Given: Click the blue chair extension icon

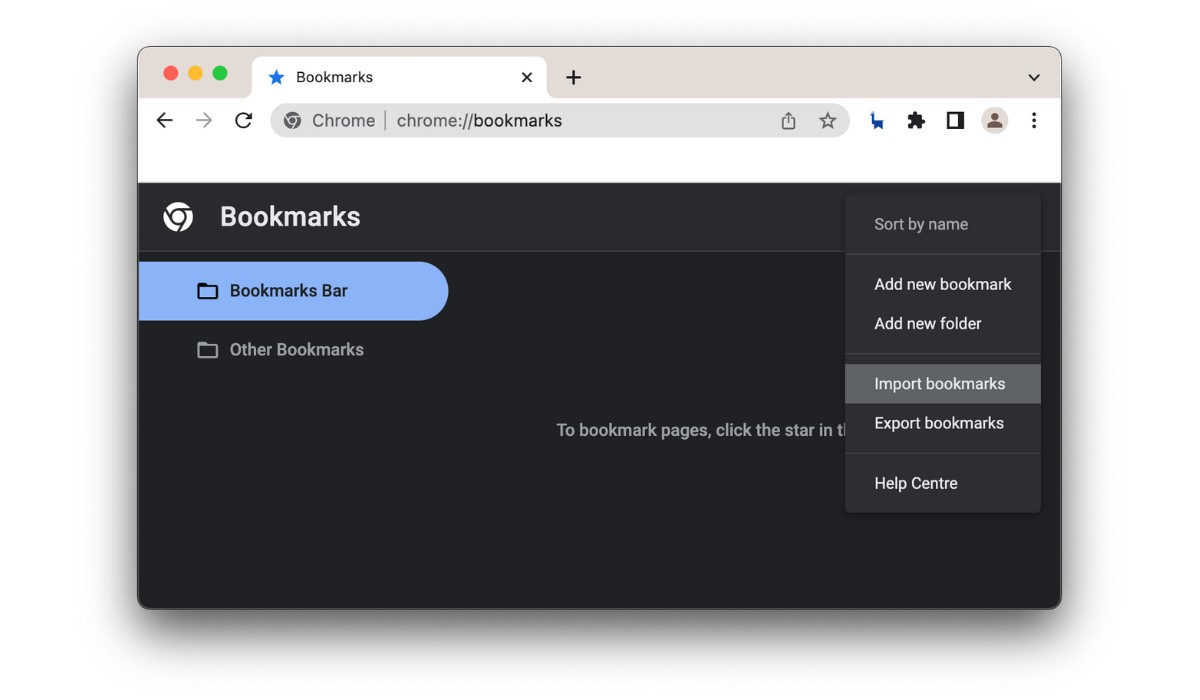Looking at the screenshot, I should [877, 121].
